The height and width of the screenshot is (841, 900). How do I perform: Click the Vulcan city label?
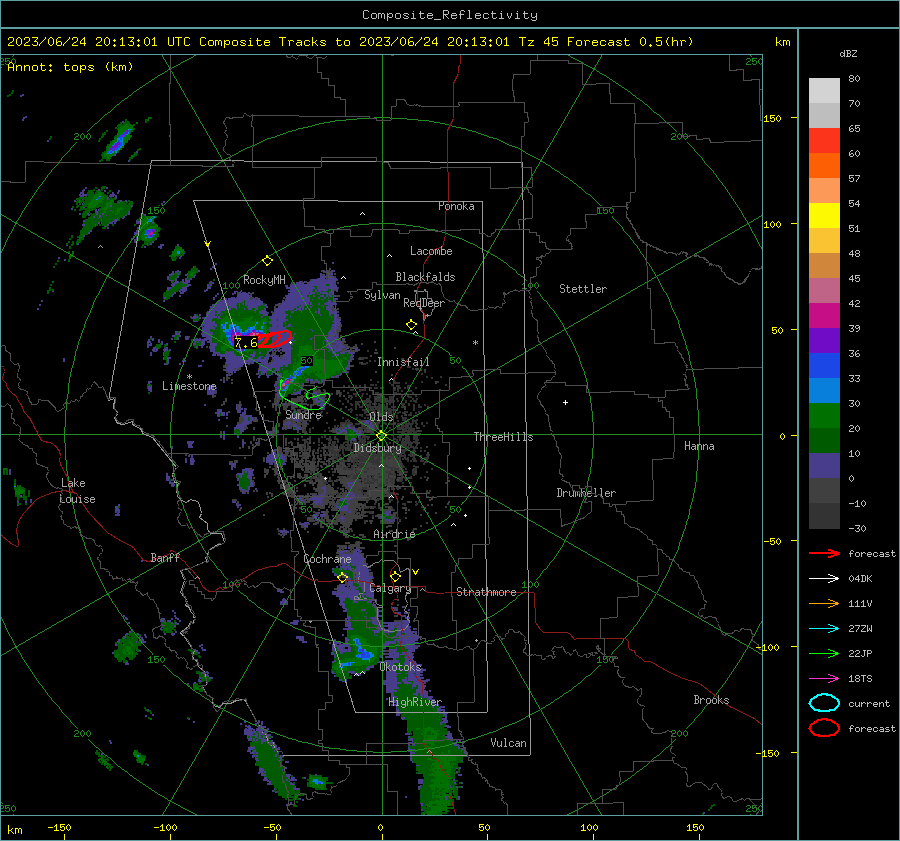(x=508, y=743)
